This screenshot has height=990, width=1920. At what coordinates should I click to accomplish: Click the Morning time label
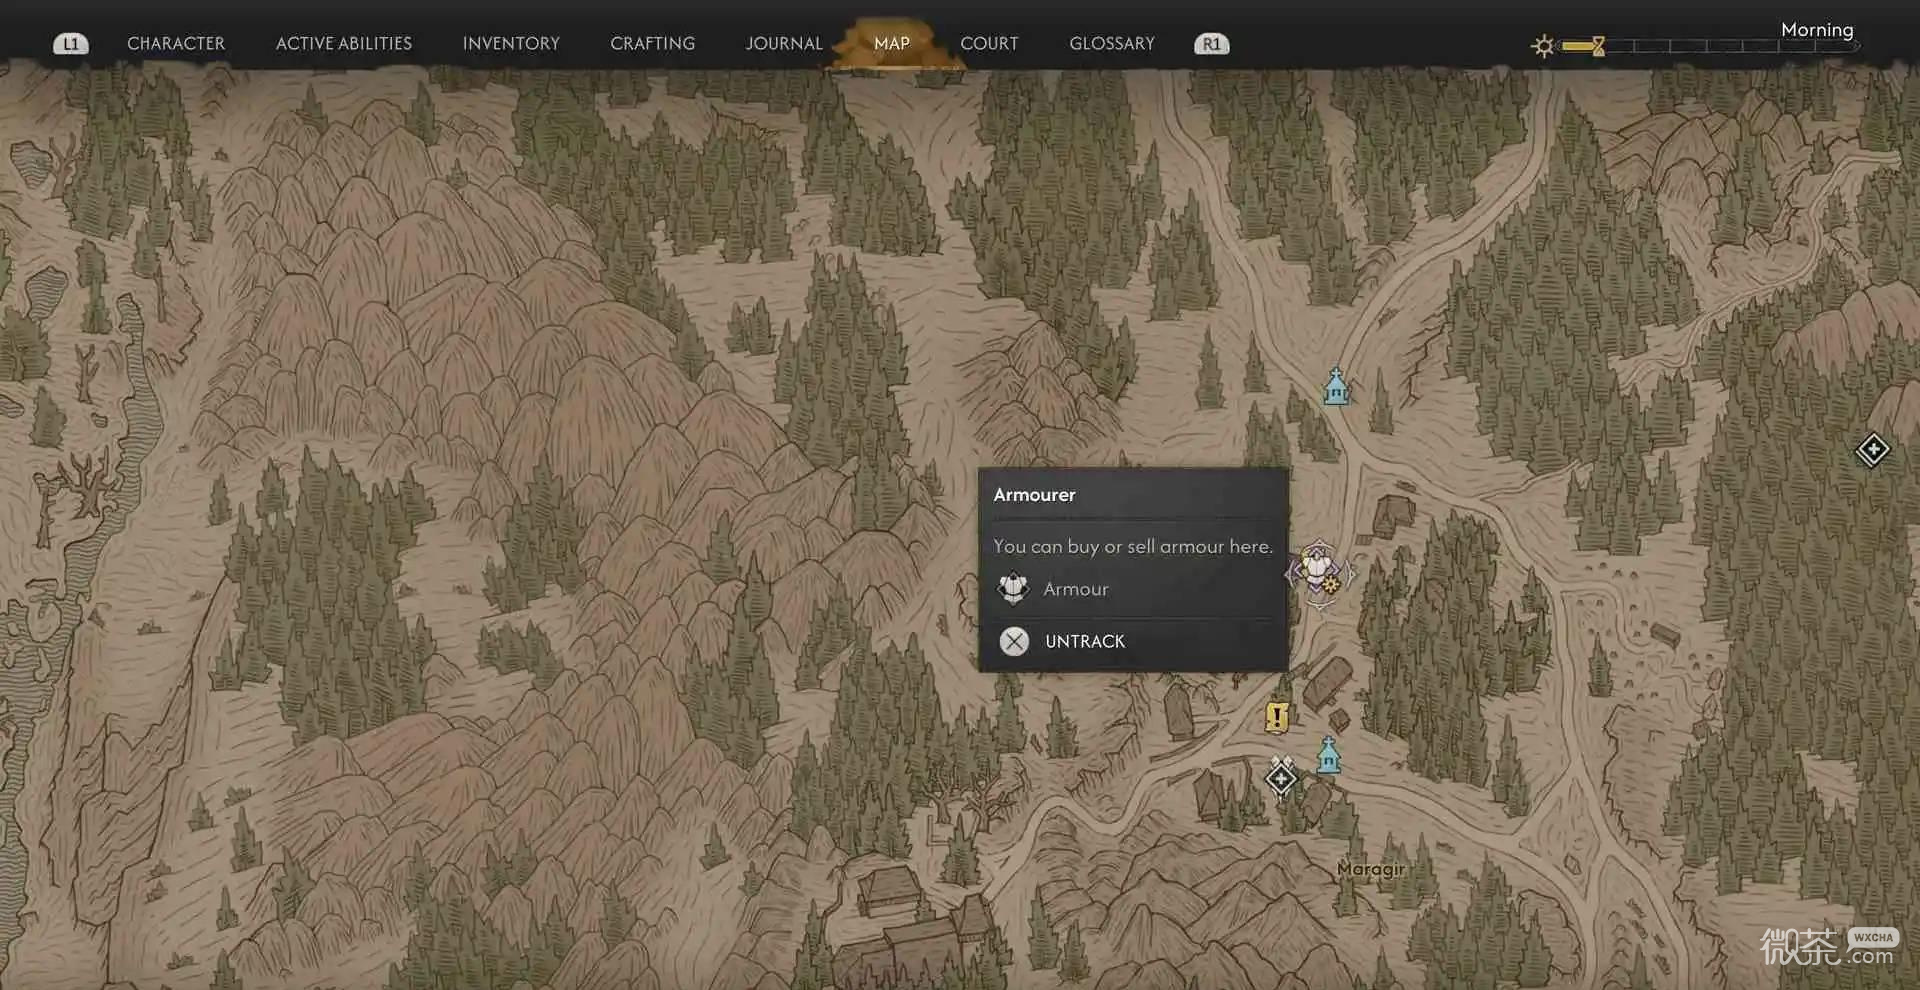coord(1817,30)
